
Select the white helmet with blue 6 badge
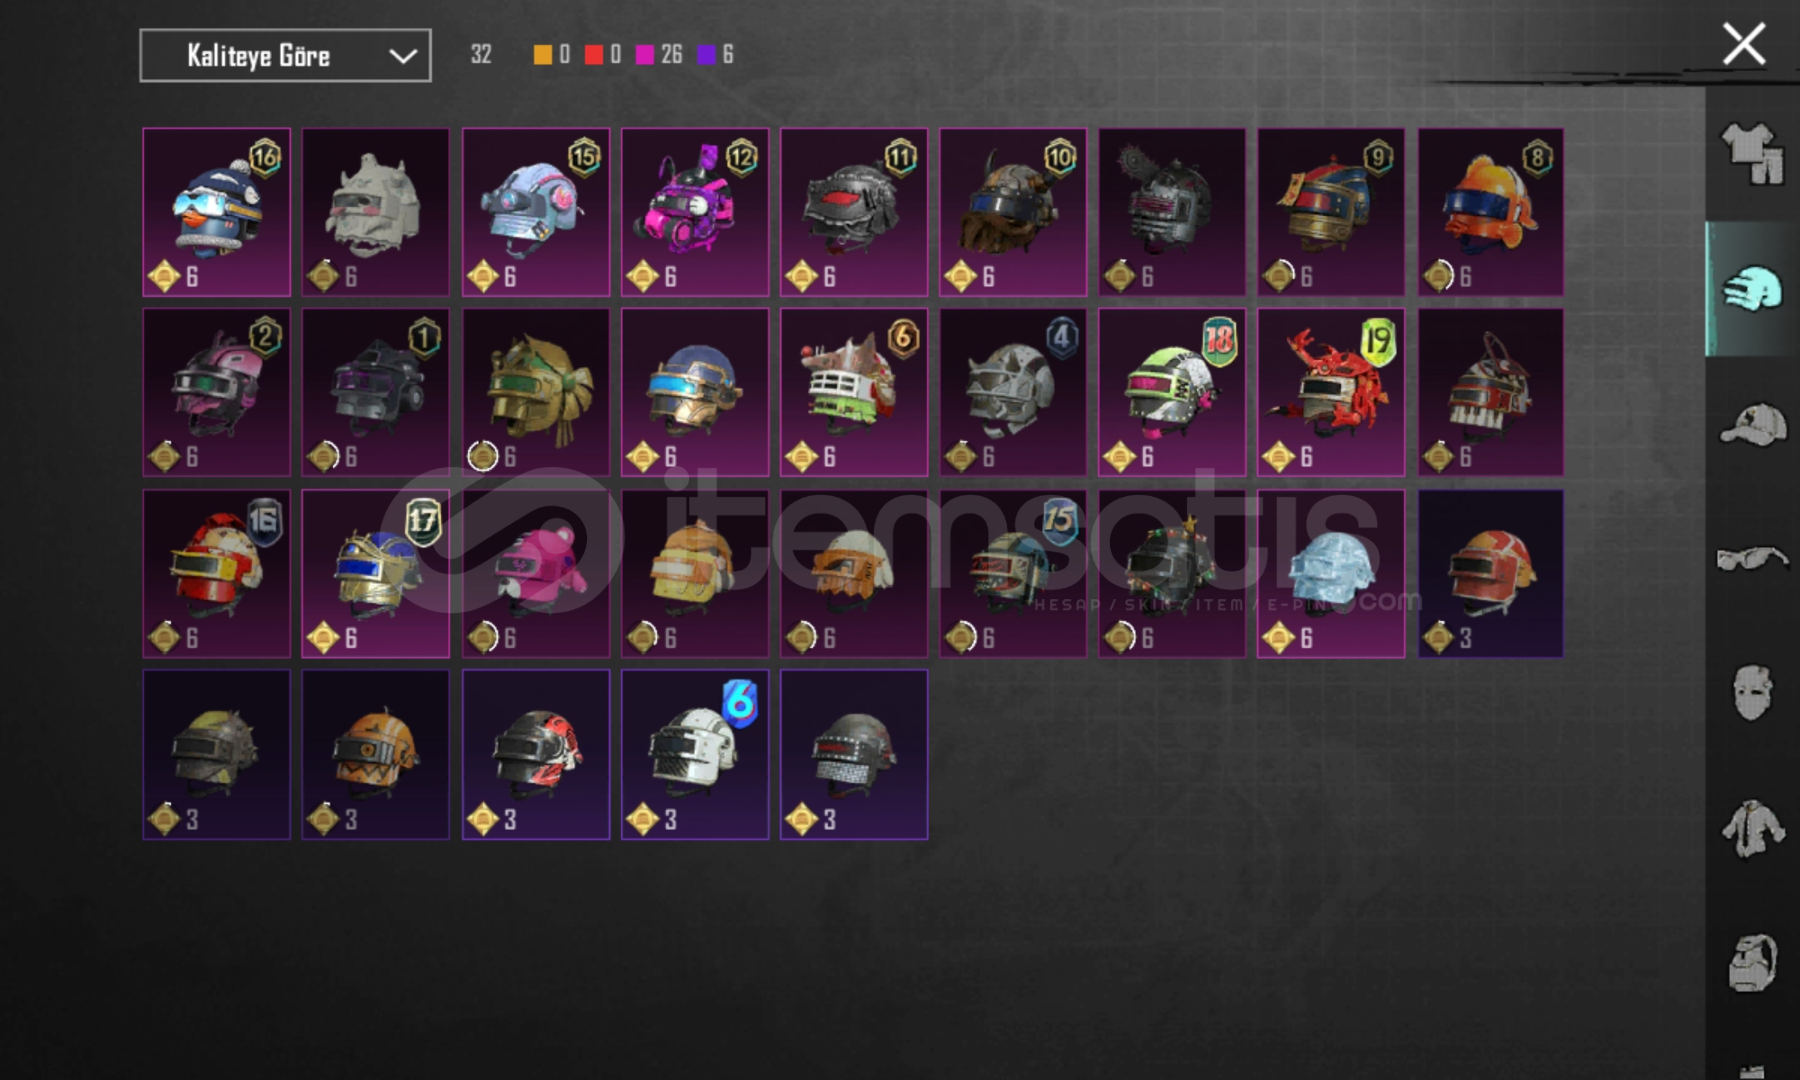click(x=695, y=754)
